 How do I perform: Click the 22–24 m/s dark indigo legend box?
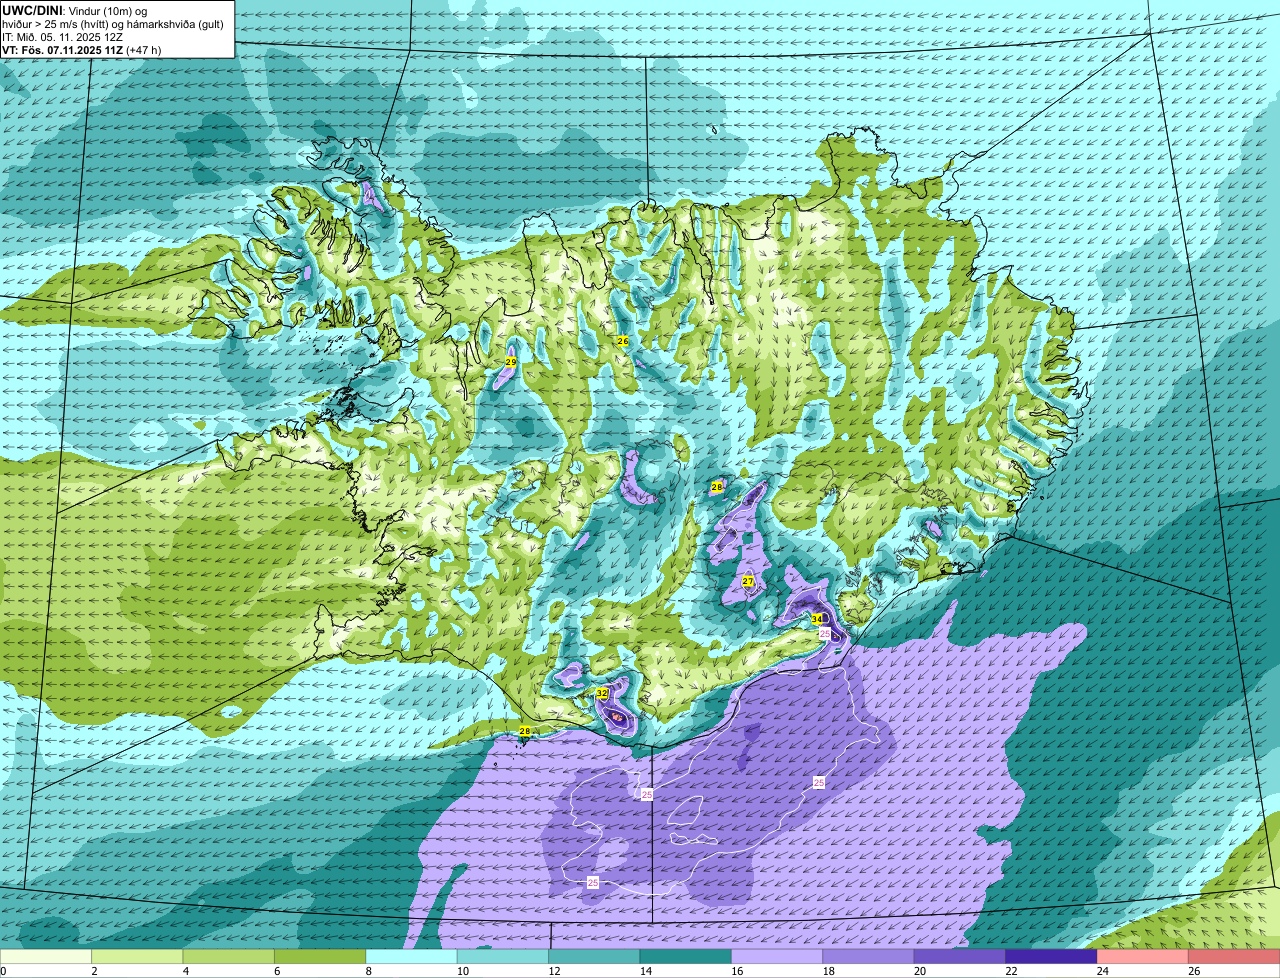(1051, 956)
